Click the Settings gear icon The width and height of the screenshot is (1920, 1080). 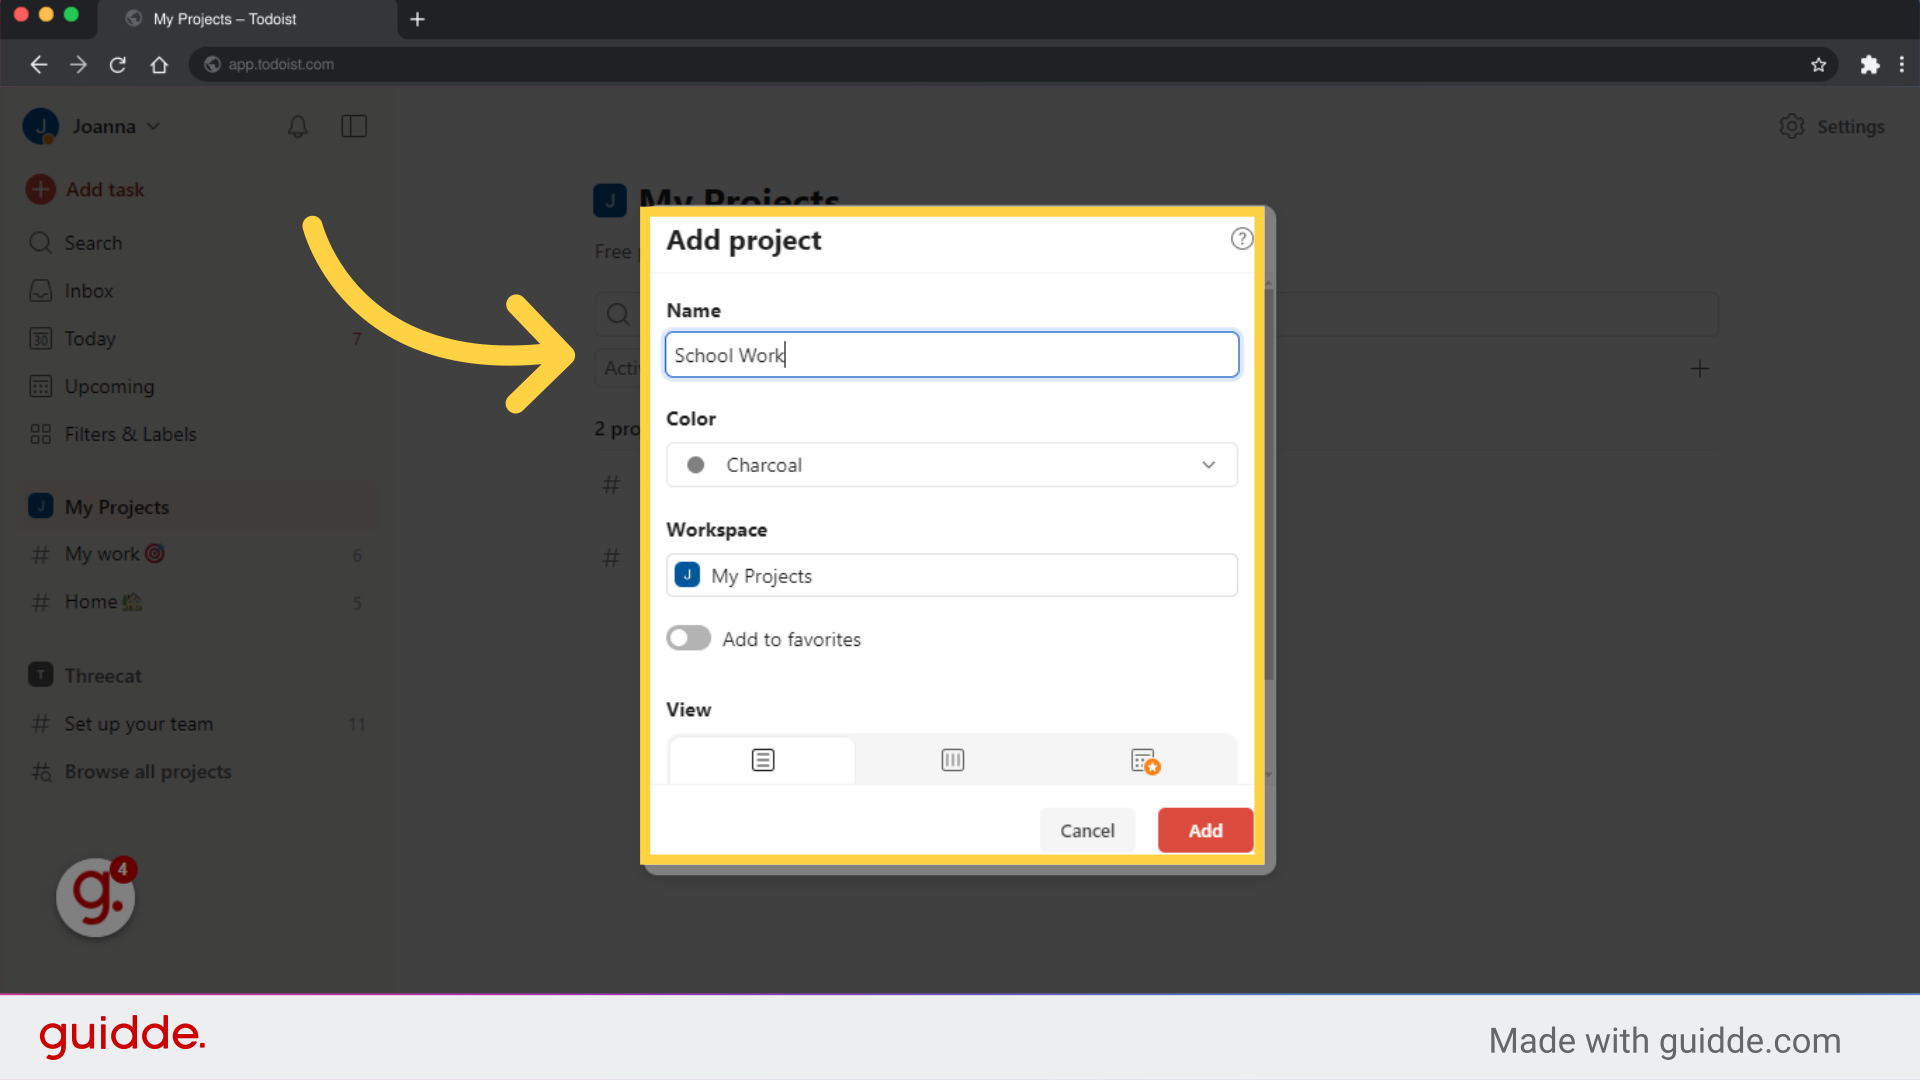click(x=1791, y=126)
